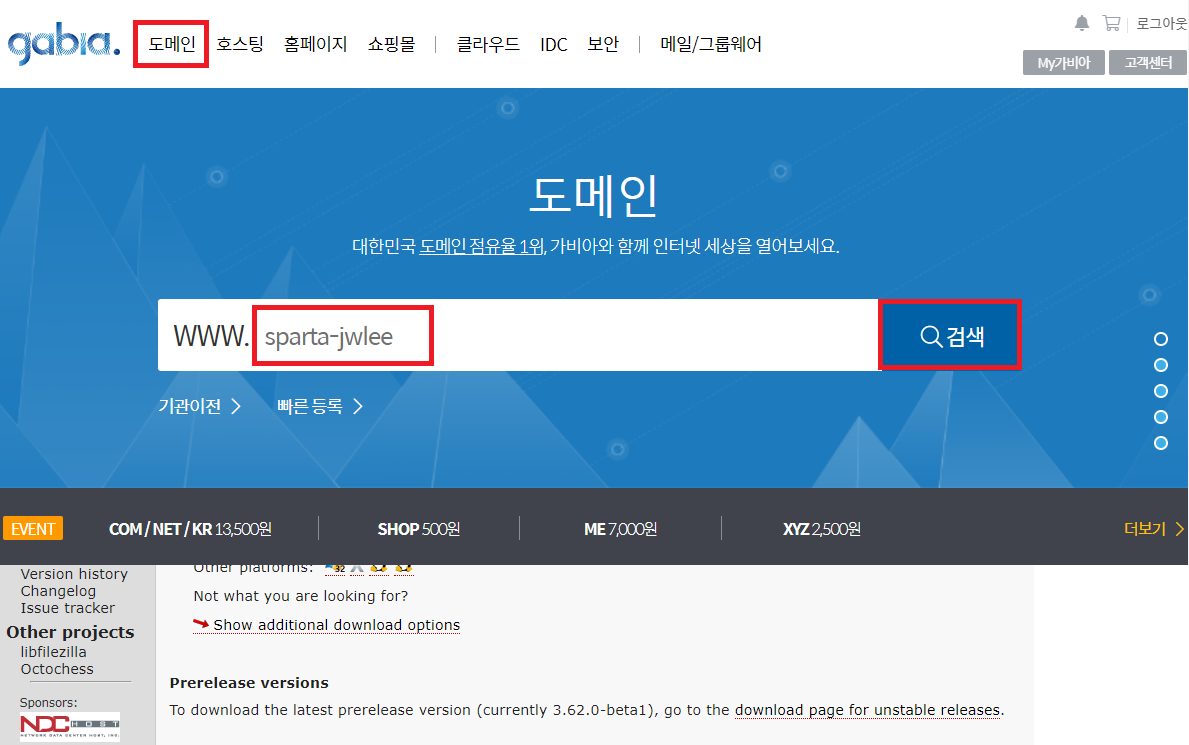Open My가비아 page
The width and height of the screenshot is (1189, 745).
coord(1063,62)
